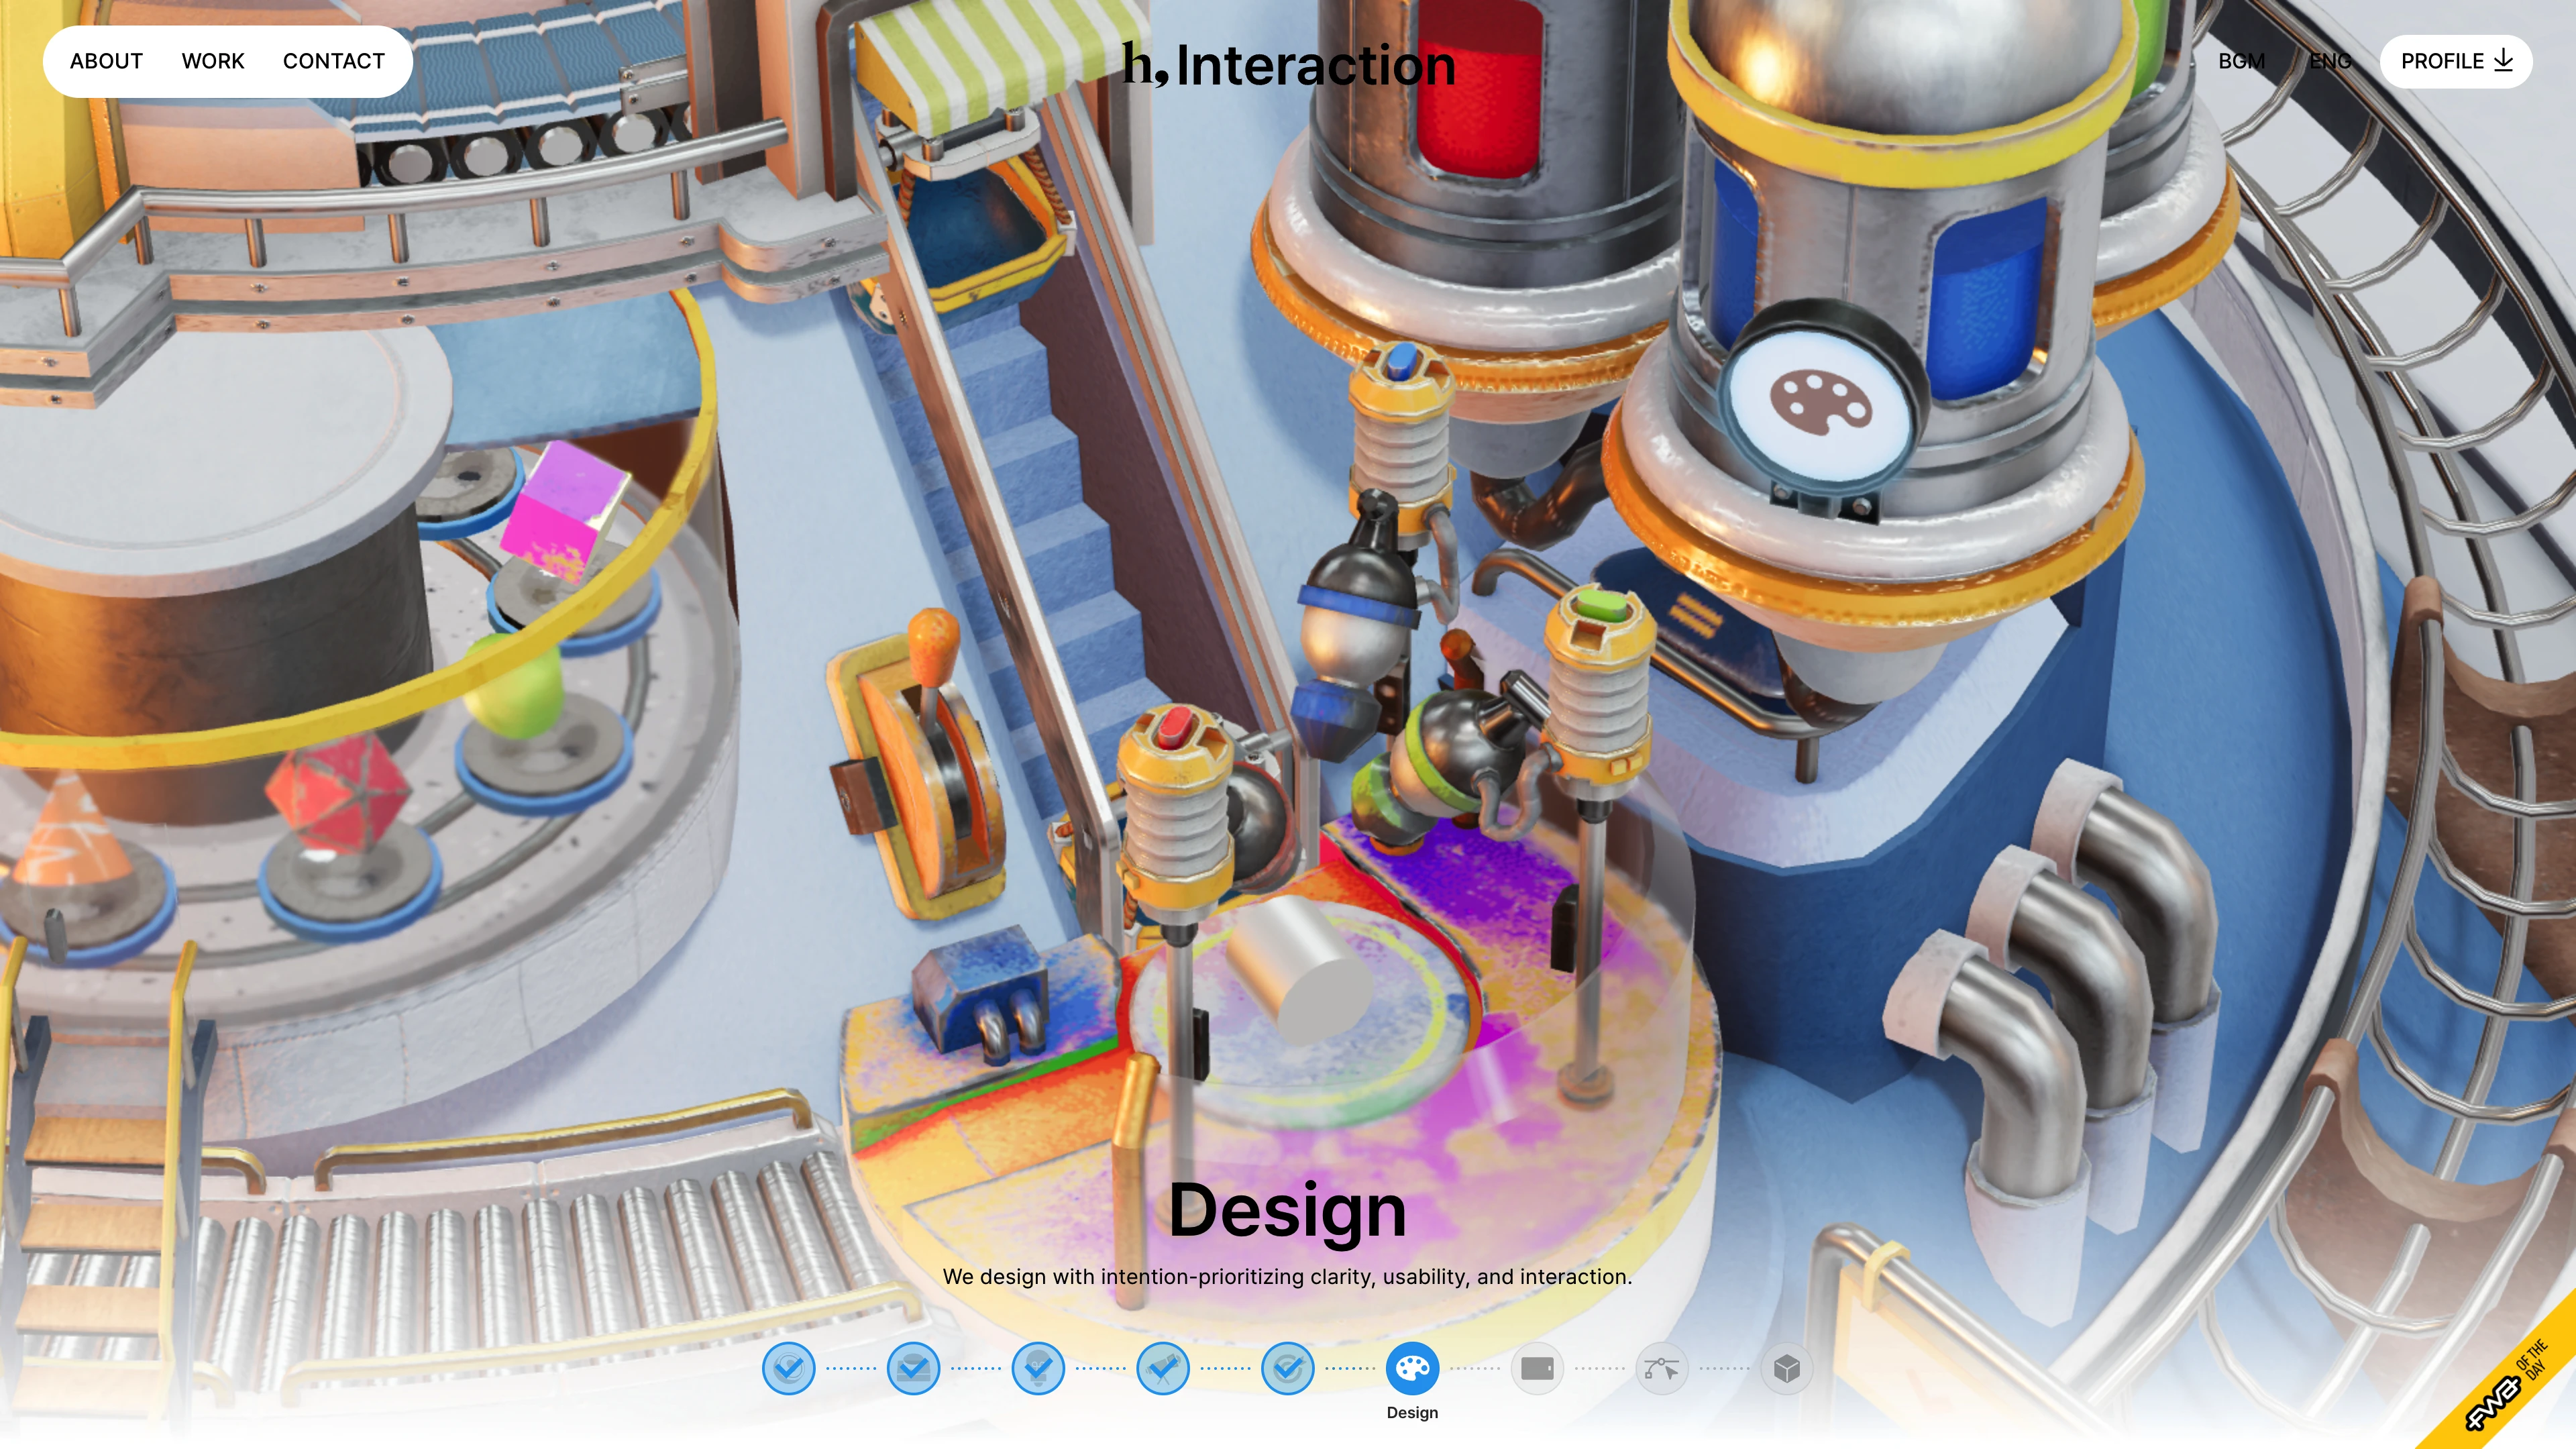Click the active Design palette step
This screenshot has width=2576, height=1449.
click(1412, 1368)
